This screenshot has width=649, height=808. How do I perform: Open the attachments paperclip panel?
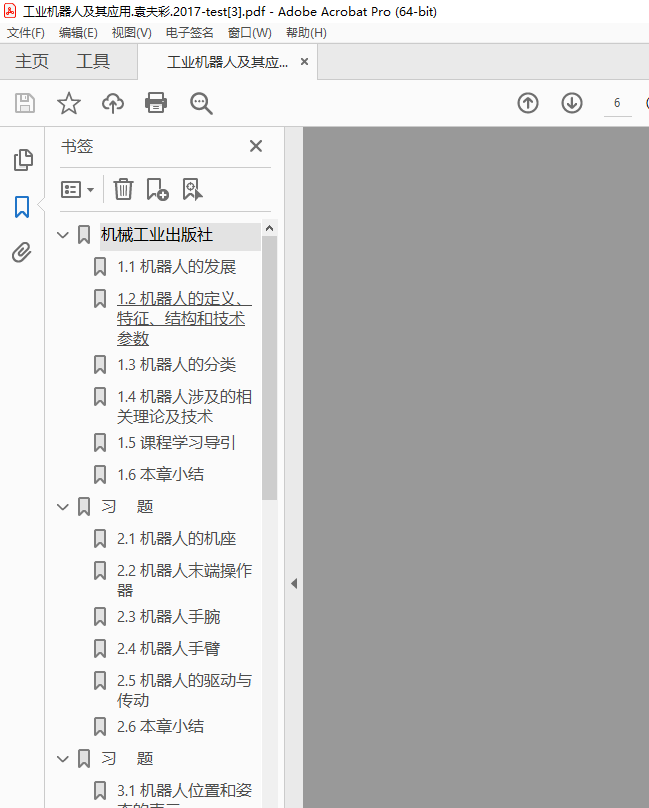[x=22, y=252]
